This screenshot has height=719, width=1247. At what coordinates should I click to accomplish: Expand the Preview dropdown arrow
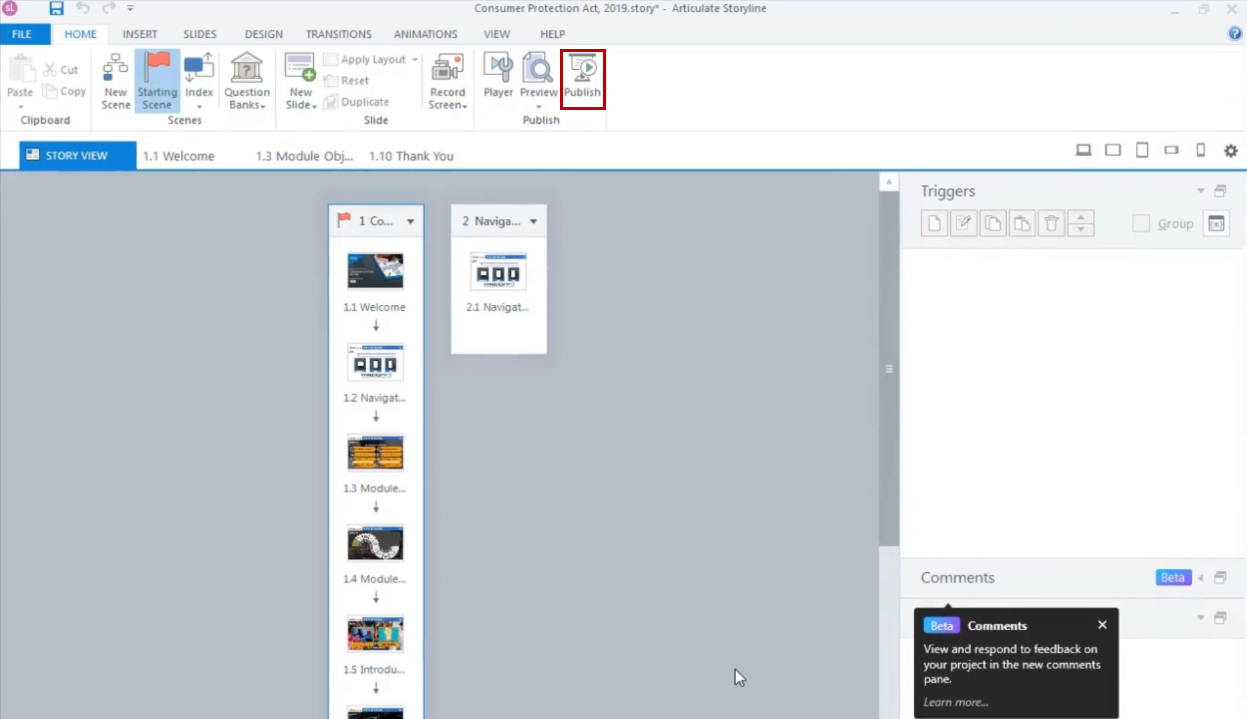(538, 106)
